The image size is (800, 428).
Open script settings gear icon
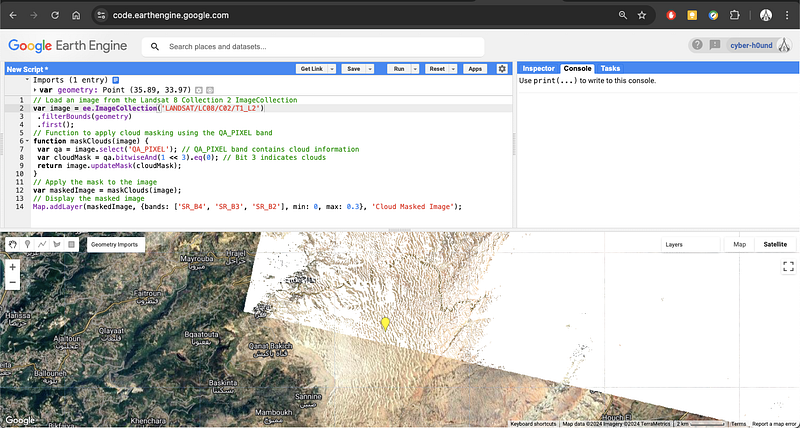tap(502, 69)
